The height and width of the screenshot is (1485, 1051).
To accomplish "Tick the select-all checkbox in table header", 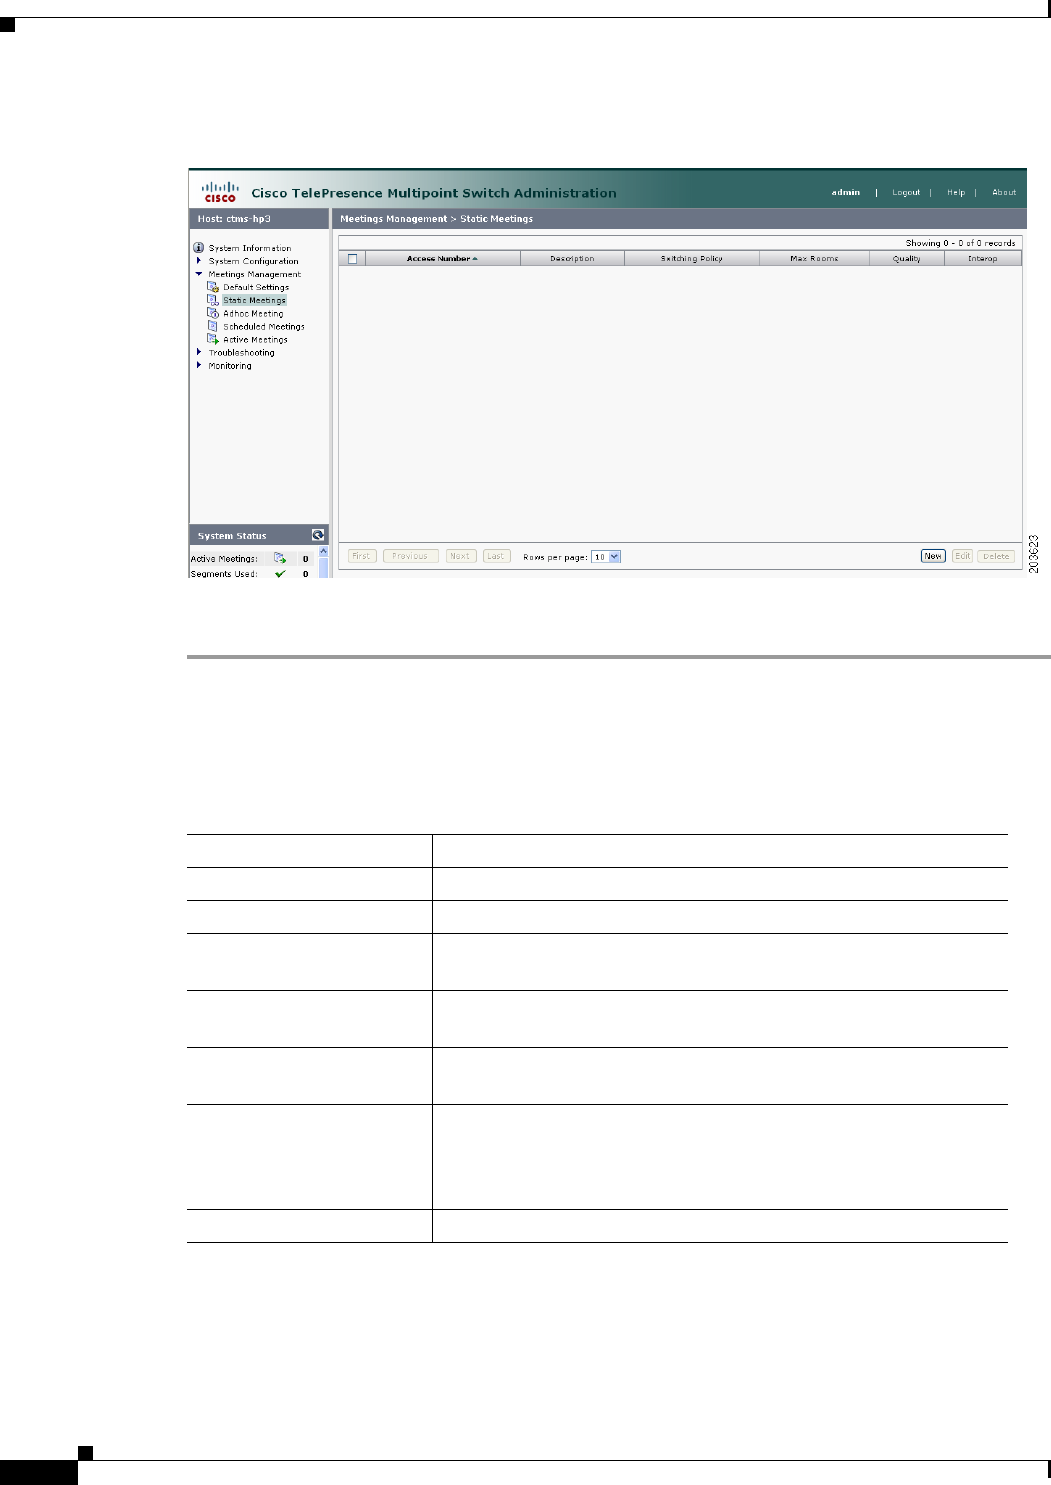I will (x=352, y=259).
